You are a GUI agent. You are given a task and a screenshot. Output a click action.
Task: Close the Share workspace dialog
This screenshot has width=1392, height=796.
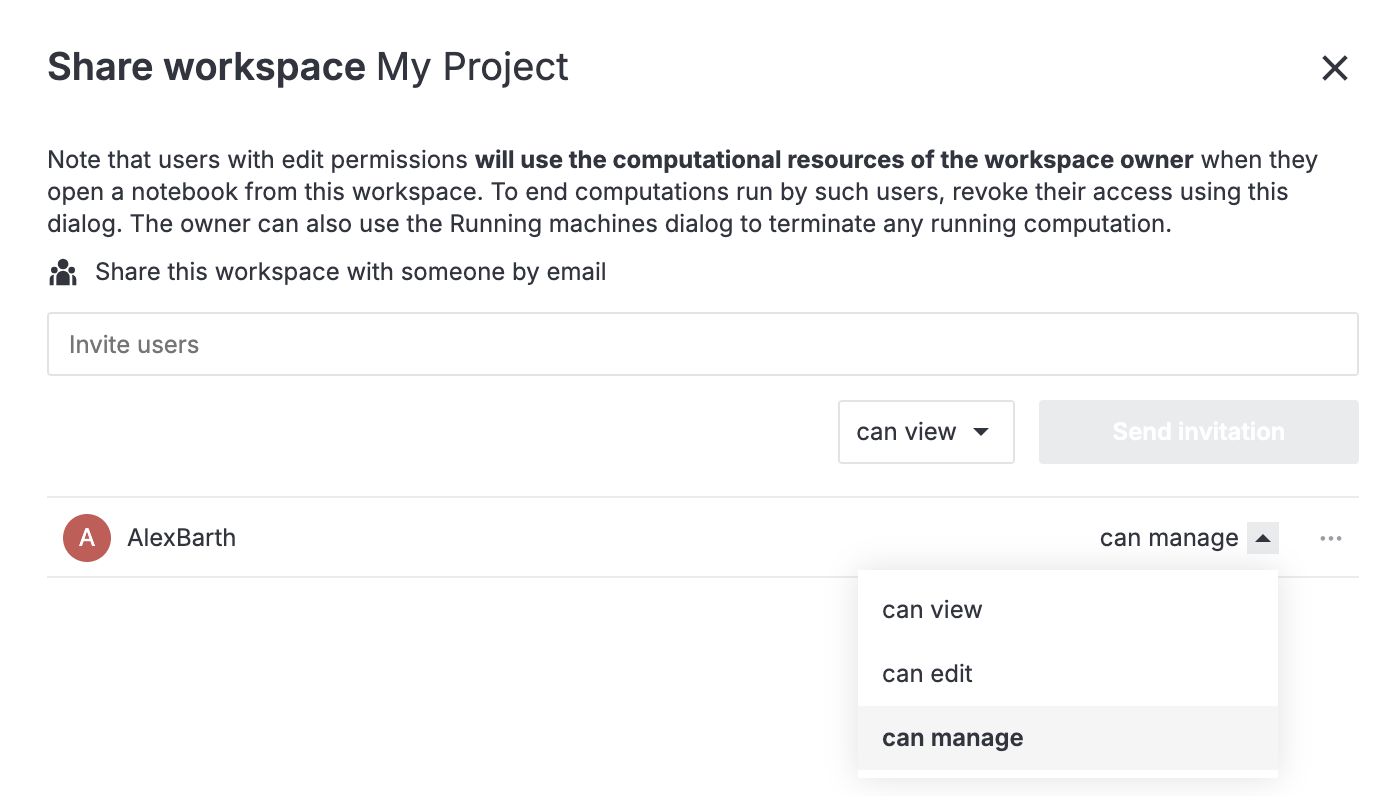[x=1335, y=68]
